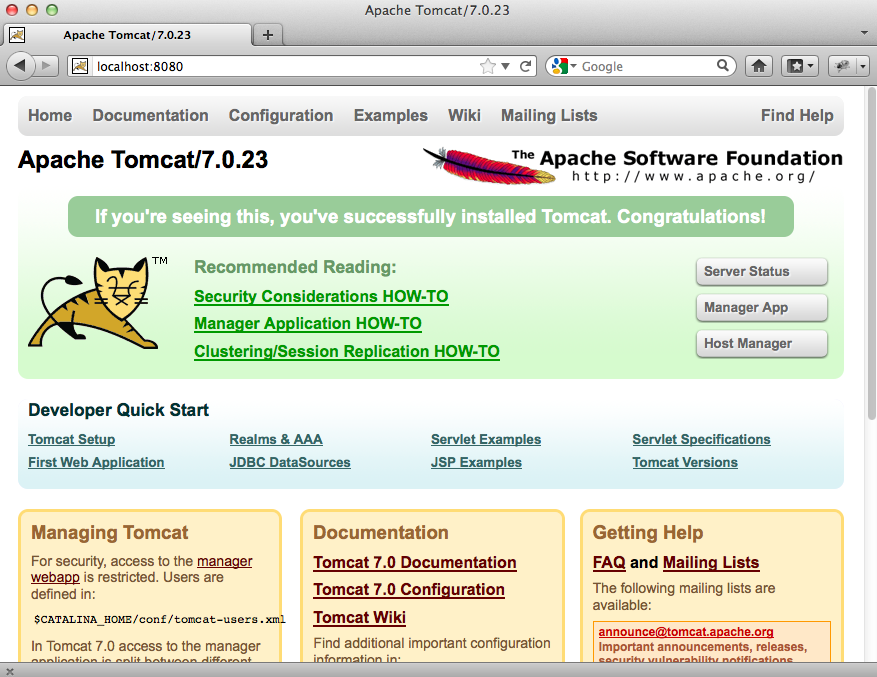Follow the manager webapp link
The image size is (877, 677).
(x=224, y=561)
